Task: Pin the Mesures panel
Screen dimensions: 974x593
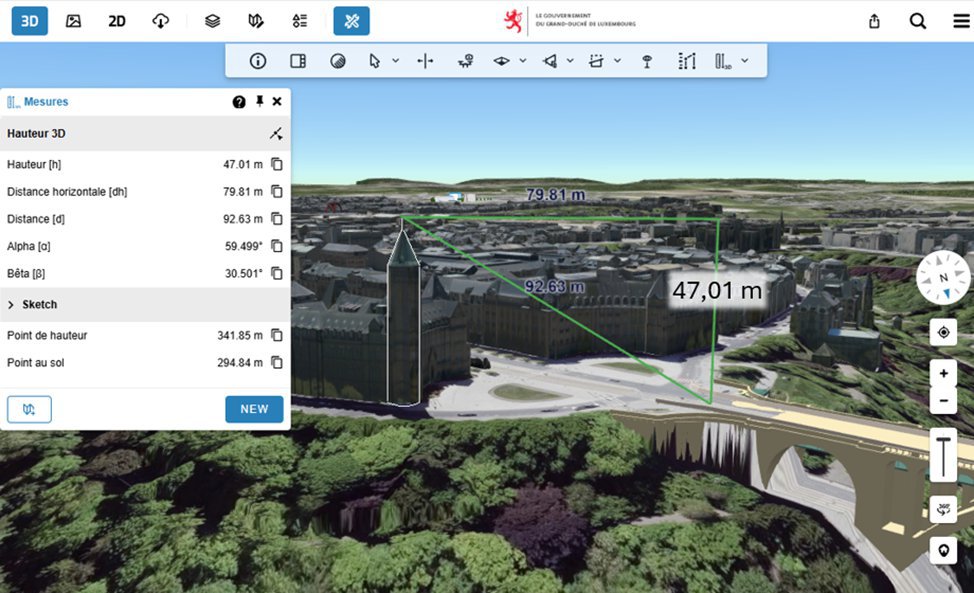Action: [257, 101]
